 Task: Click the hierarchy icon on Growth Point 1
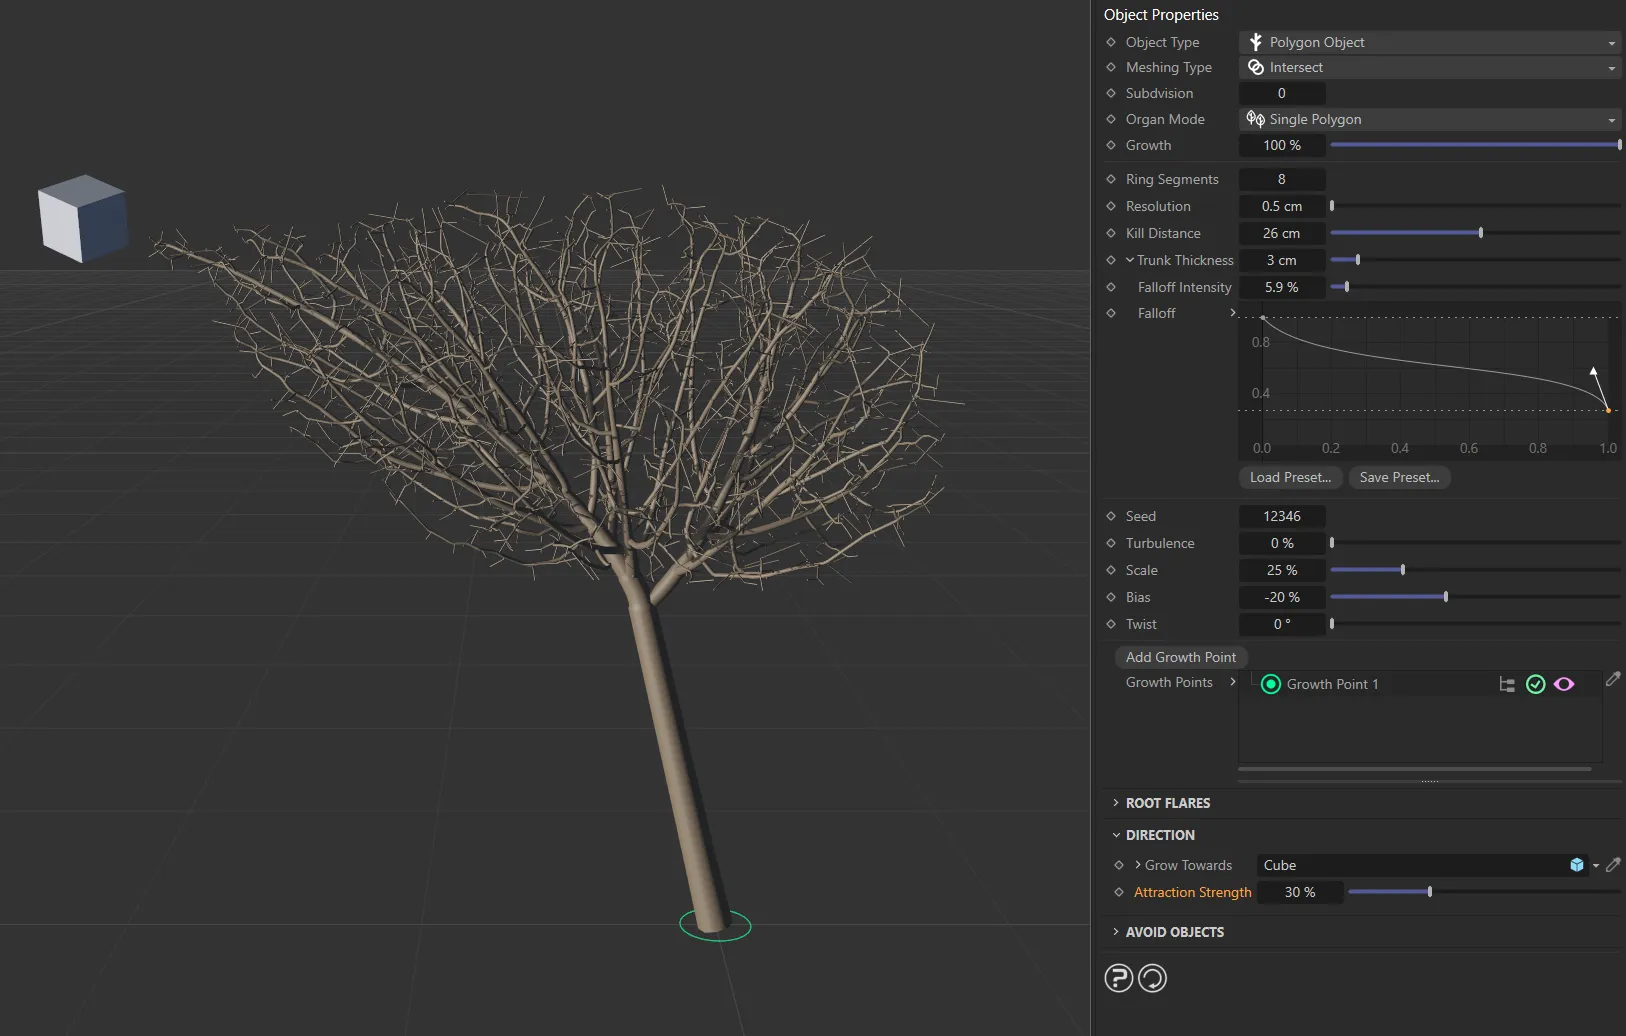pyautogui.click(x=1506, y=684)
